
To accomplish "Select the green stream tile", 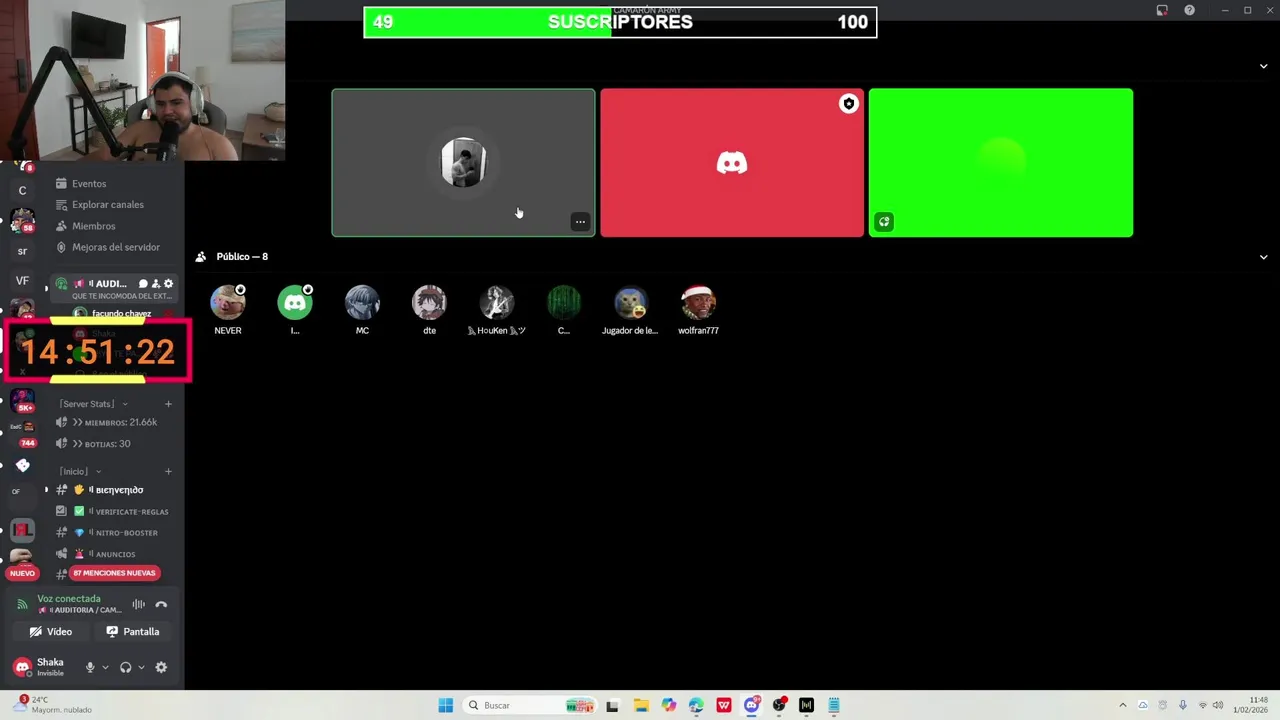I will click(1001, 163).
